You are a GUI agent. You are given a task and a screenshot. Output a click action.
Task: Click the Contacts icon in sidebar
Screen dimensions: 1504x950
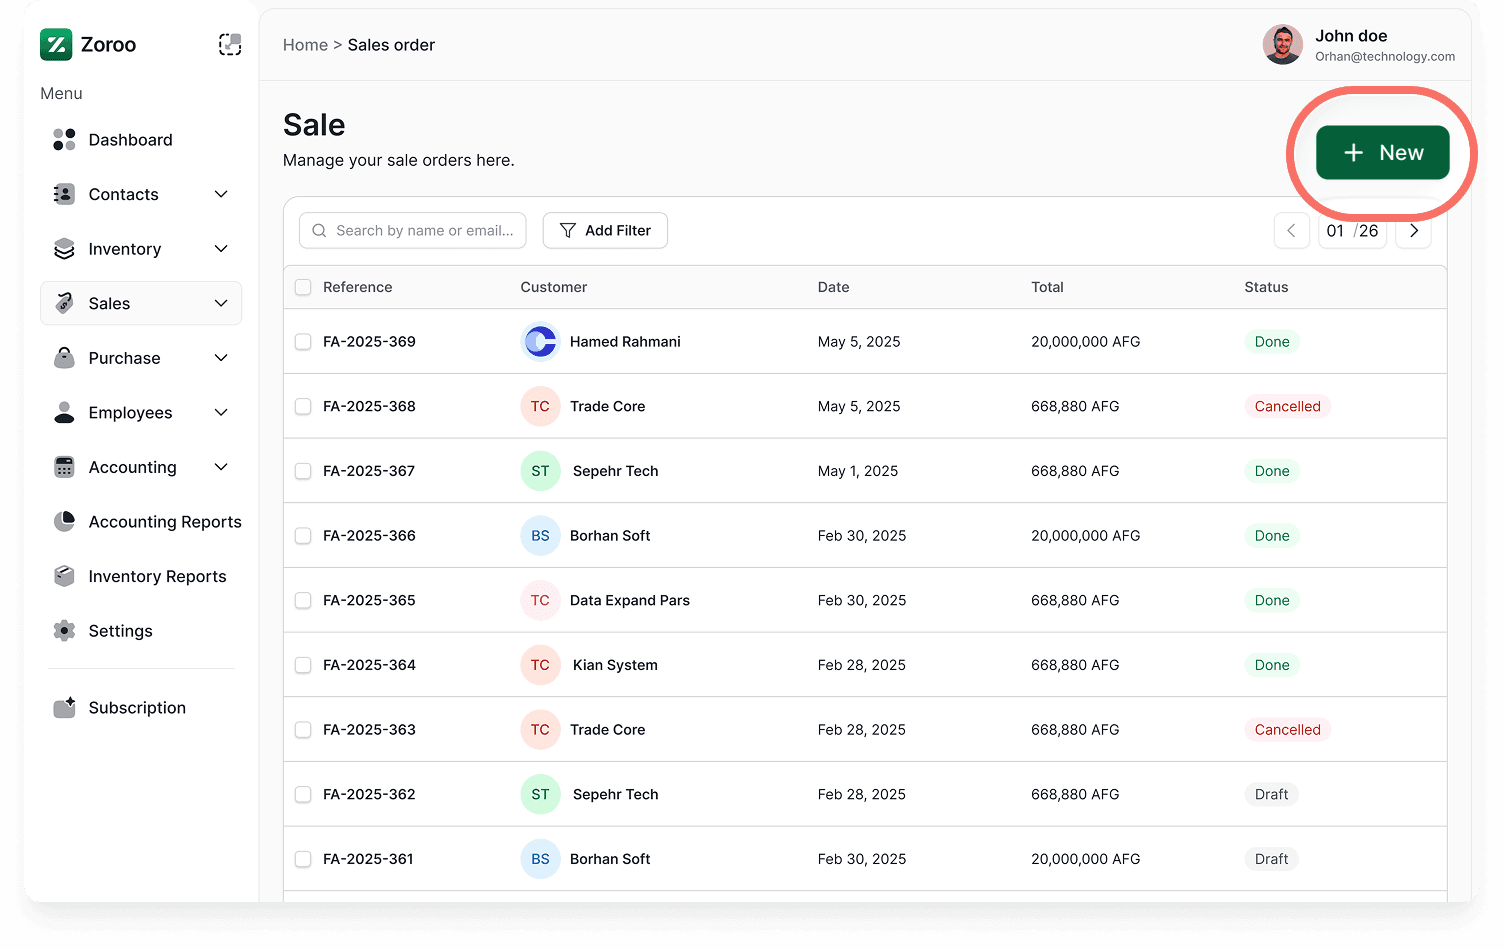63,194
